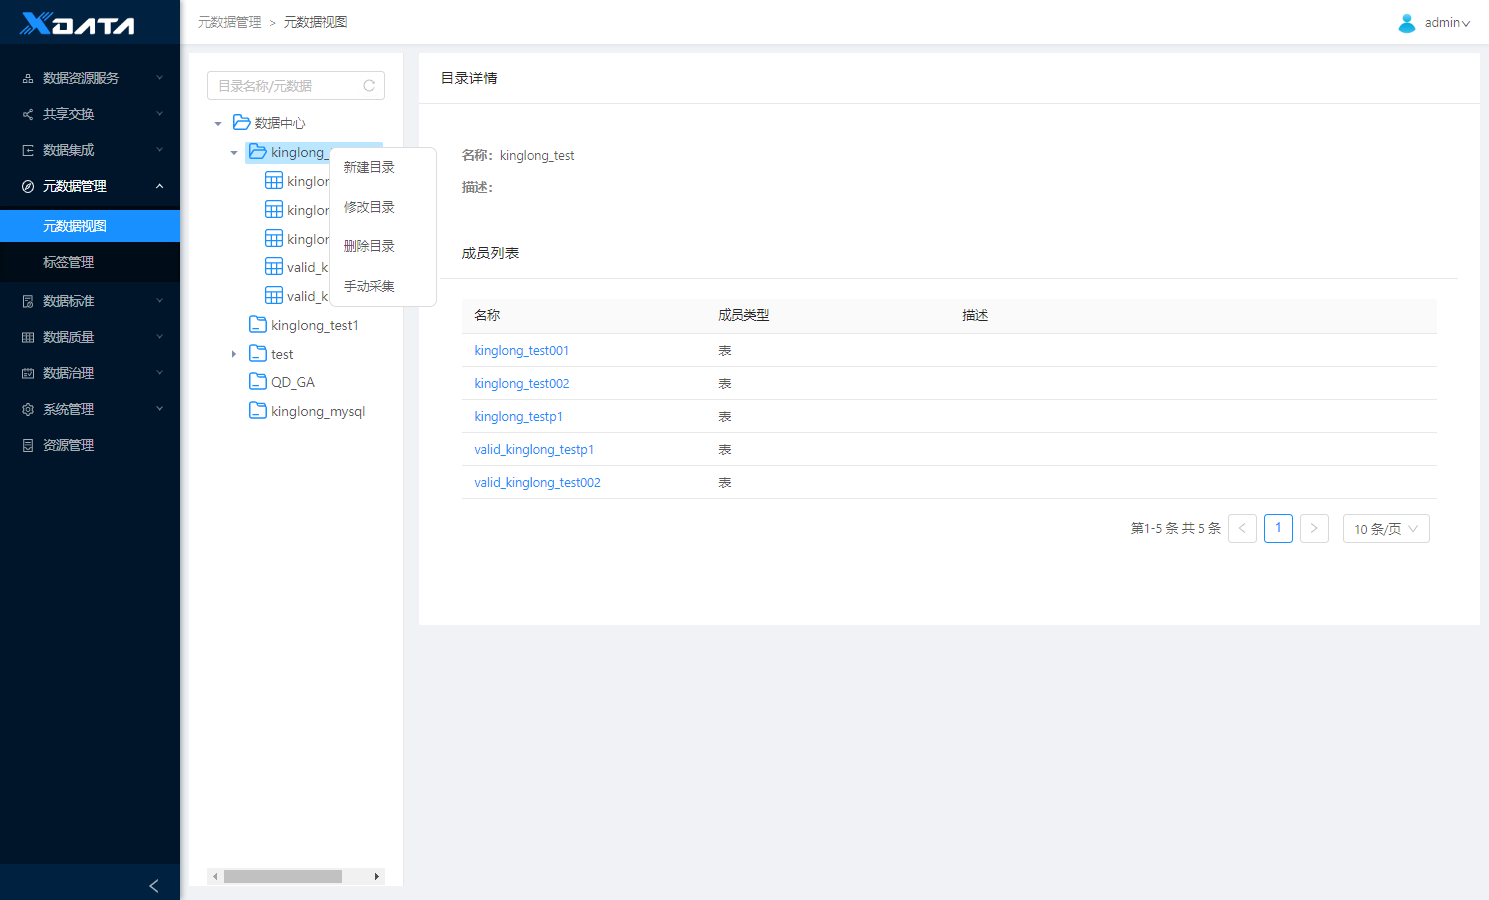Click the horizontal scrollbar left arrow
This screenshot has height=900, width=1489.
pyautogui.click(x=214, y=876)
